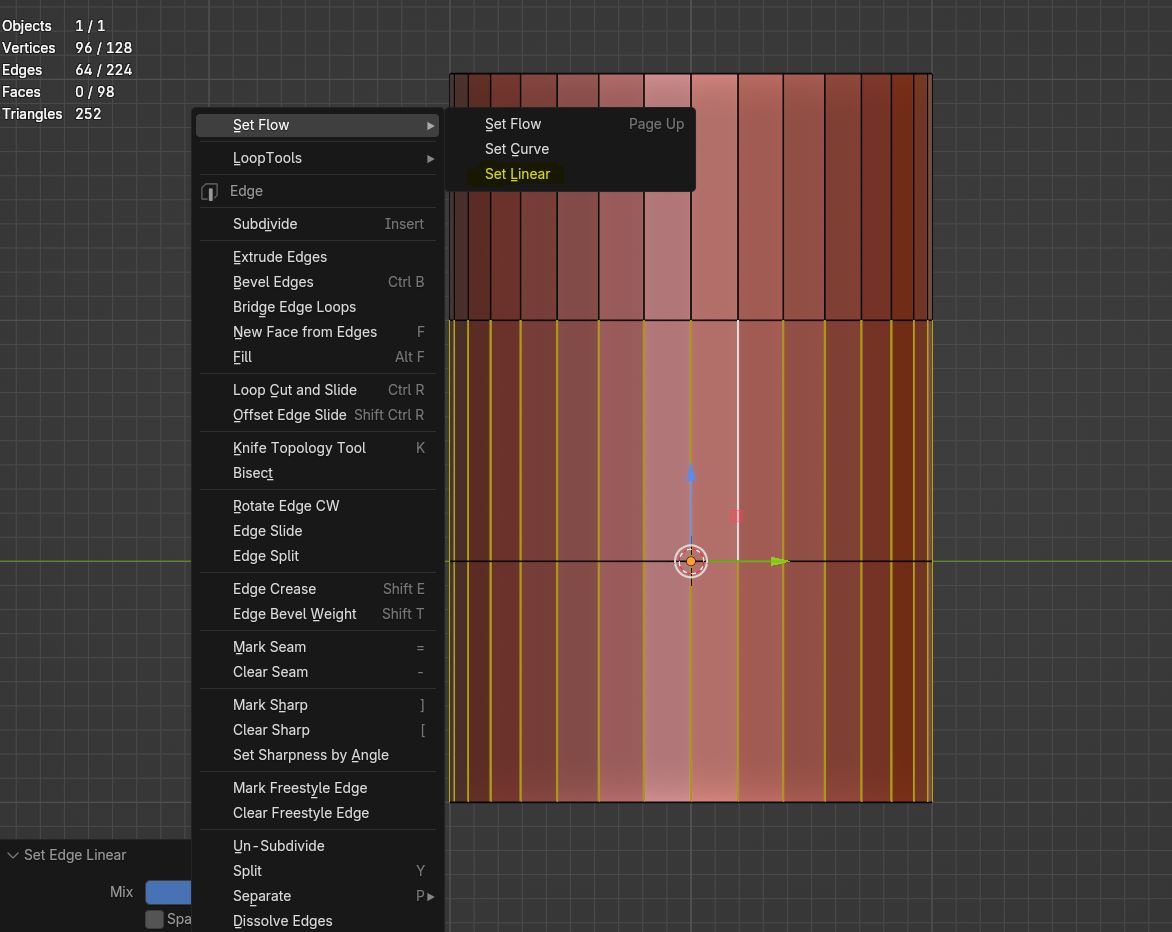Click the blue Mix slider

[168, 892]
